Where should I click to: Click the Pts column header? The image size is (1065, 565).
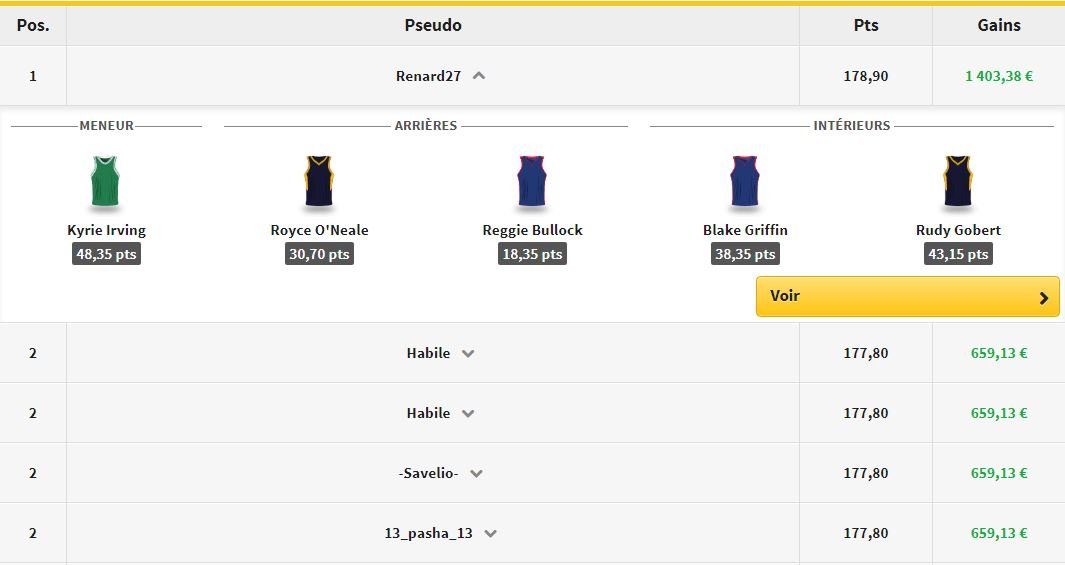[866, 25]
